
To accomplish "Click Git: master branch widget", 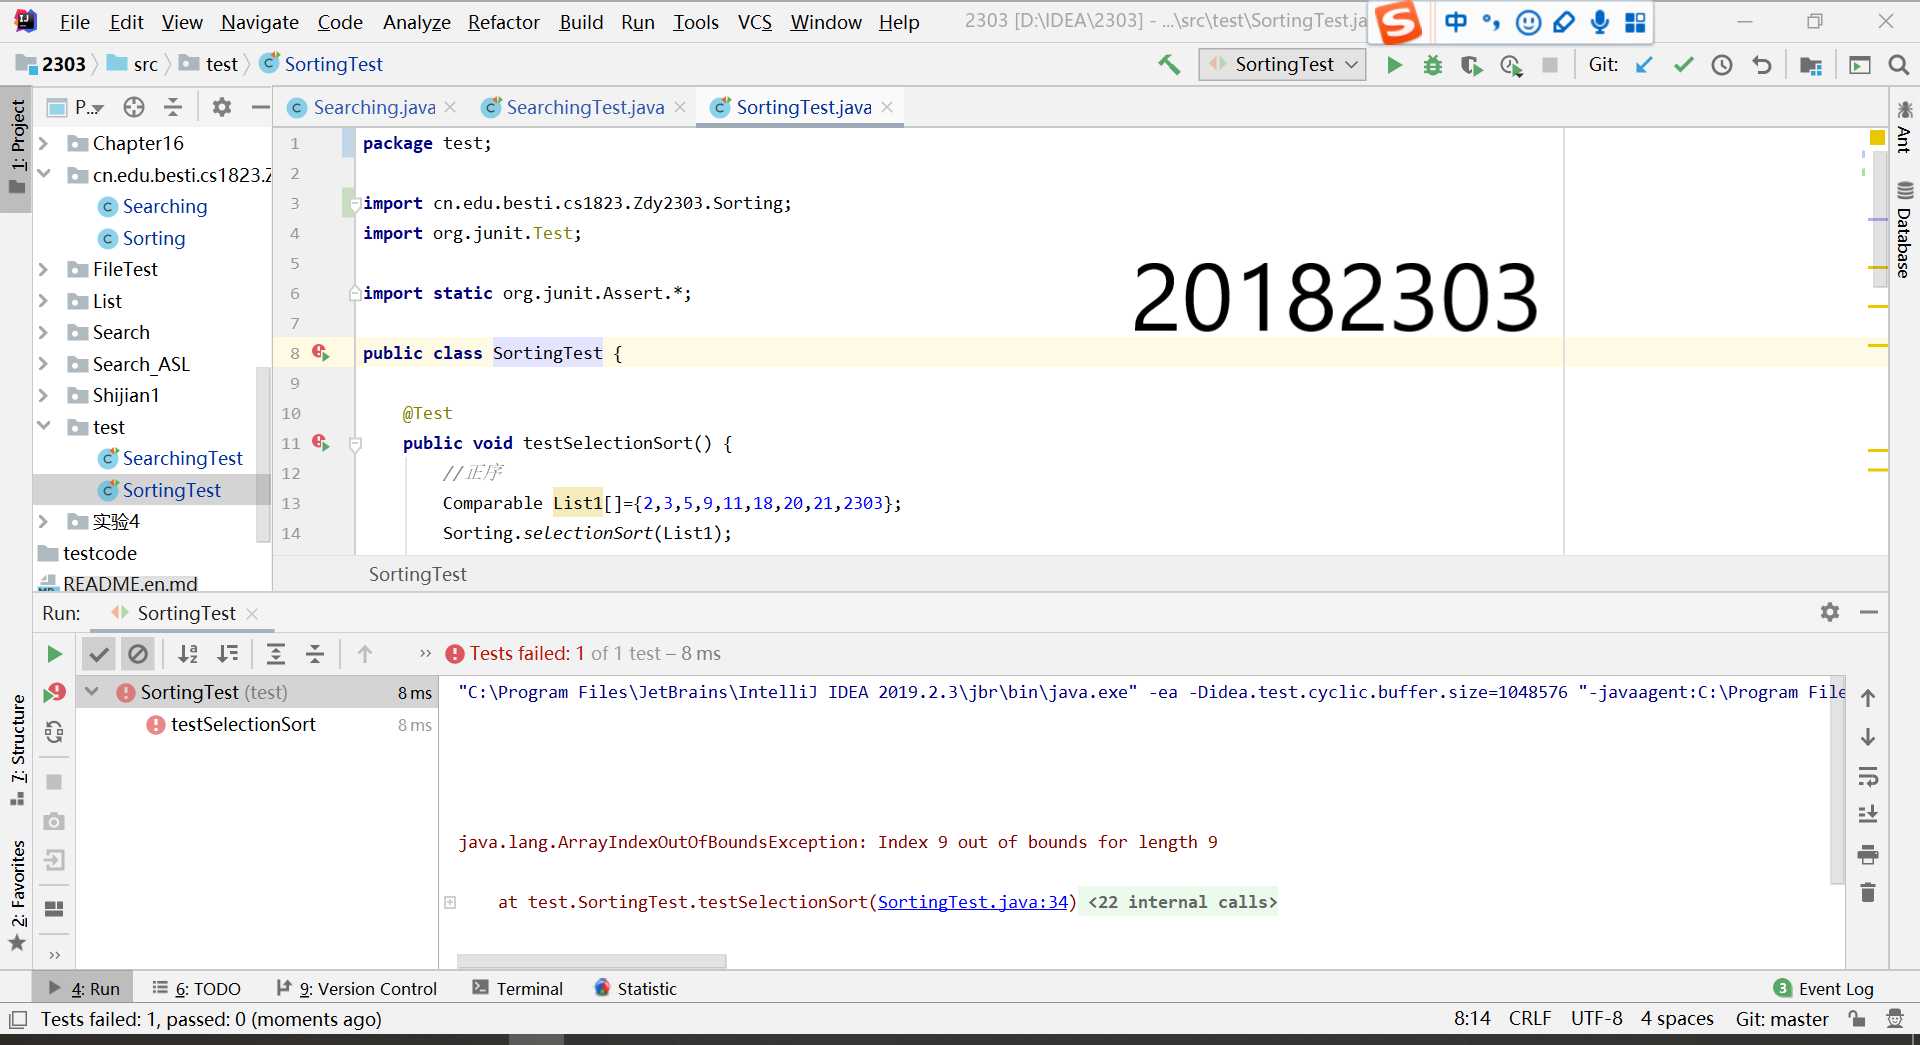I will pyautogui.click(x=1782, y=1019).
